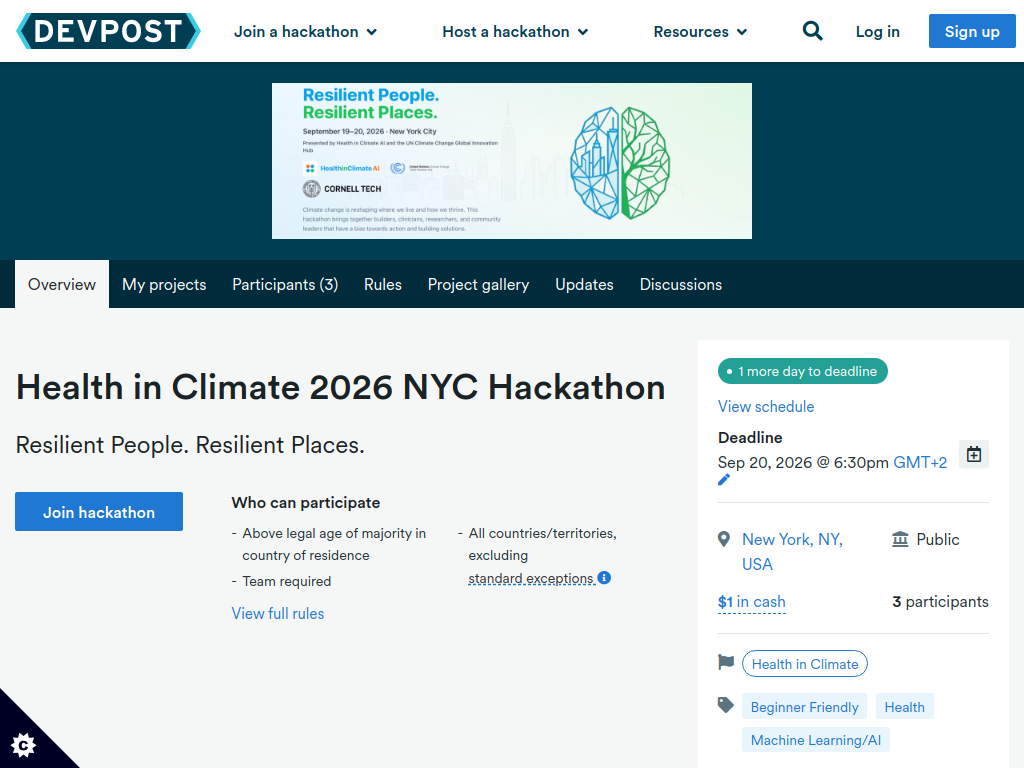The height and width of the screenshot is (768, 1024).
Task: Click the info icon next to standard exceptions
Action: click(604, 578)
